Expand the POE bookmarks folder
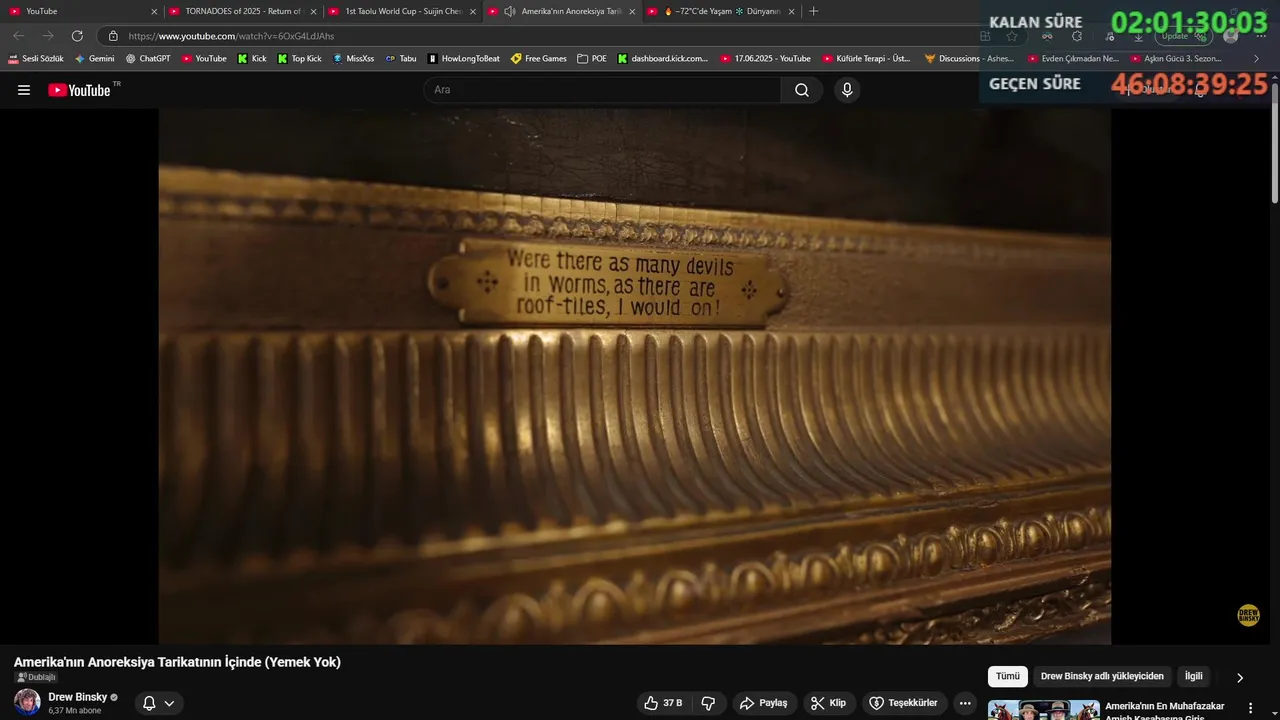Image resolution: width=1280 pixels, height=720 pixels. [592, 58]
